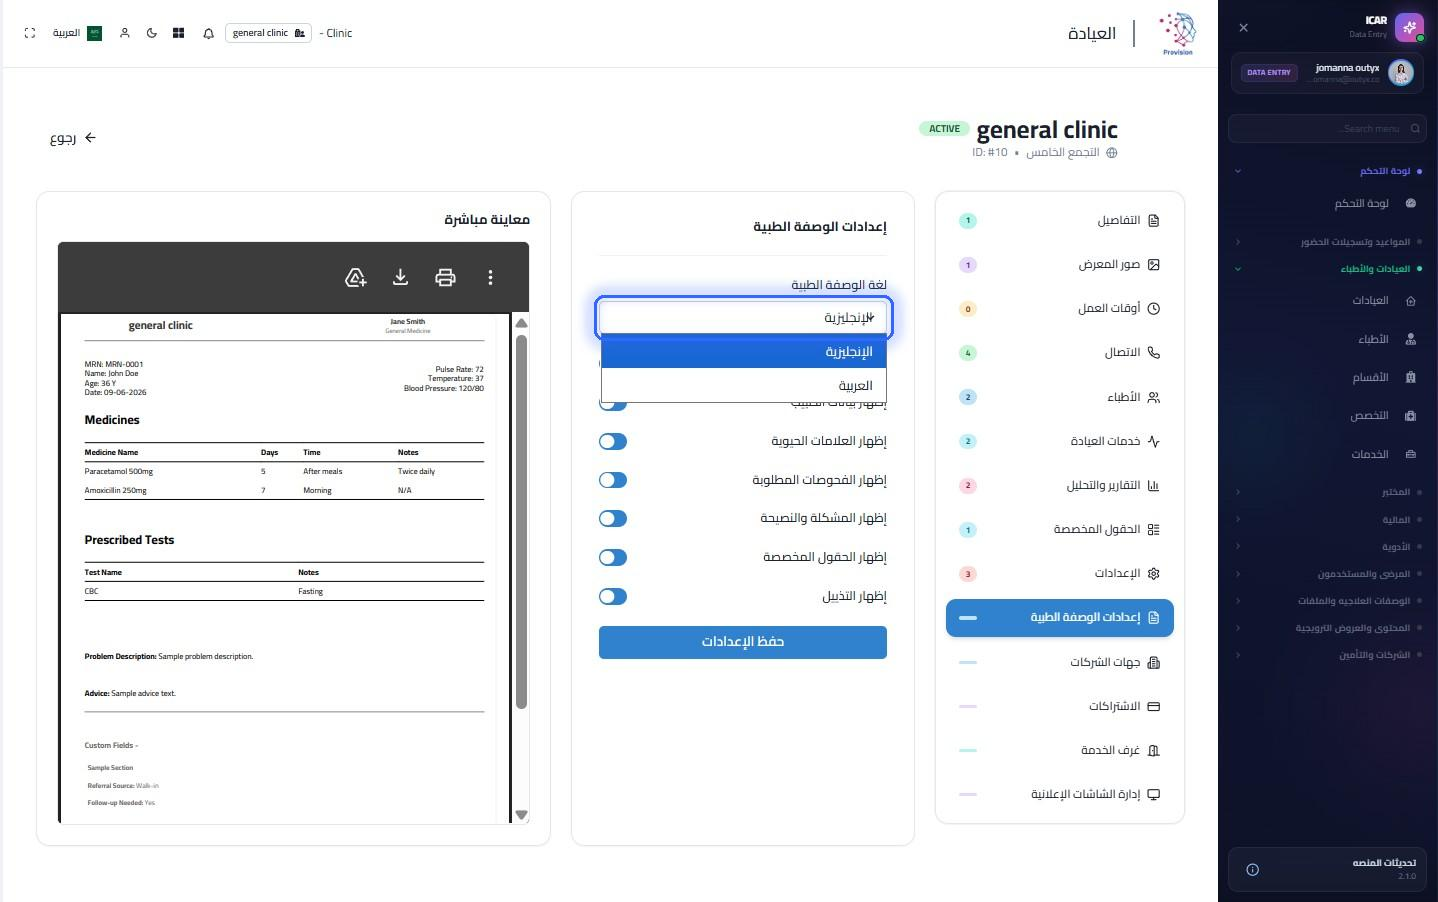
Task: Toggle إظهار الفحوصات المطلوبة switch
Action: click(613, 480)
